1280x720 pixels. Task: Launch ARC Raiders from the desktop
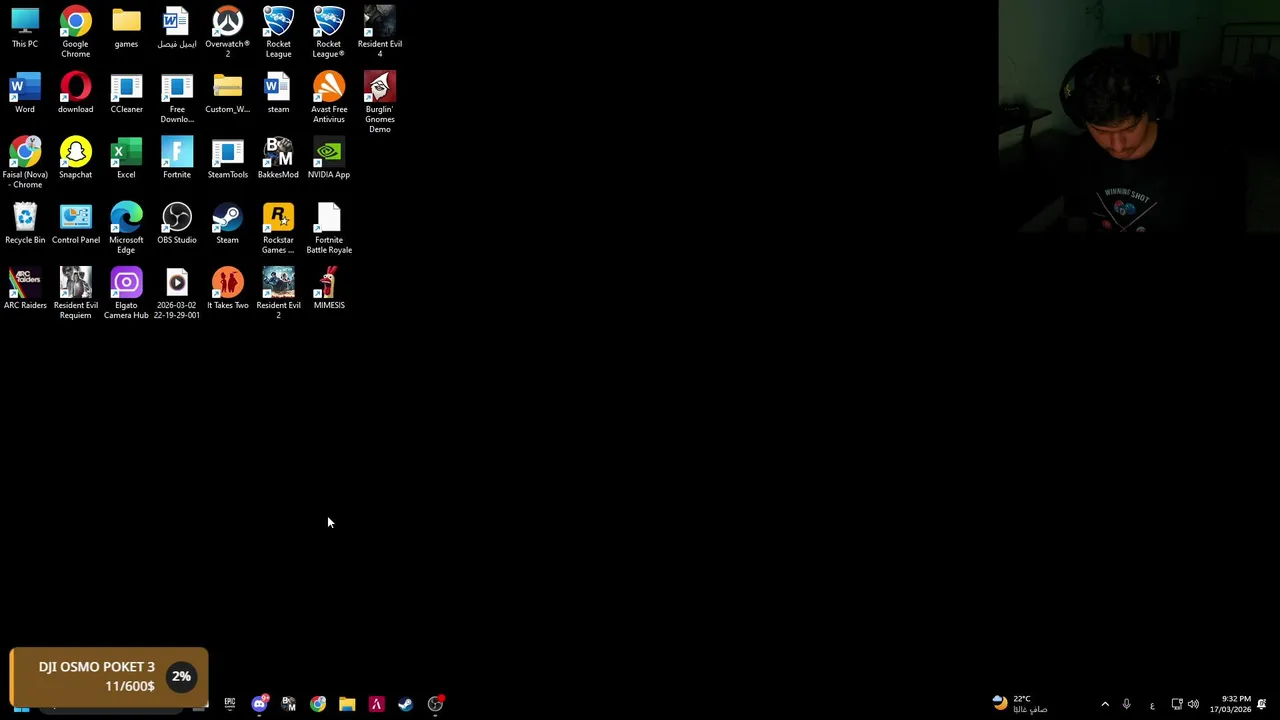(25, 288)
